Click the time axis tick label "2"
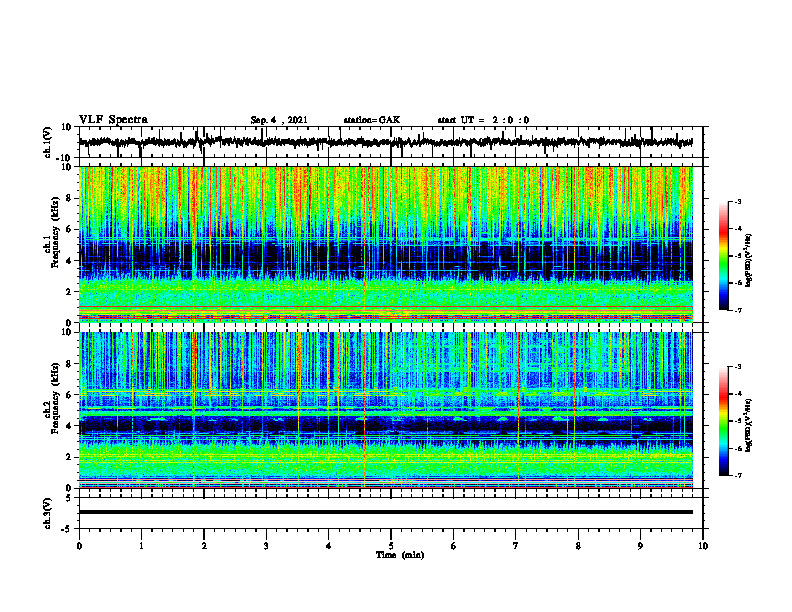 tap(204, 546)
